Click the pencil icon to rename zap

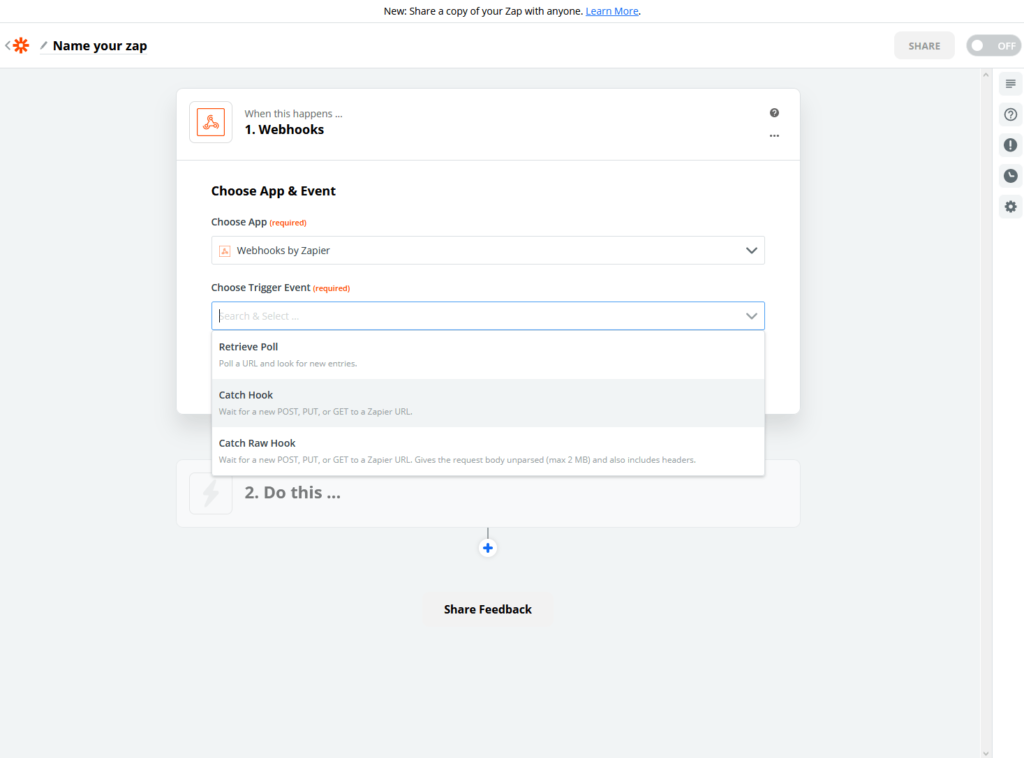tap(44, 46)
